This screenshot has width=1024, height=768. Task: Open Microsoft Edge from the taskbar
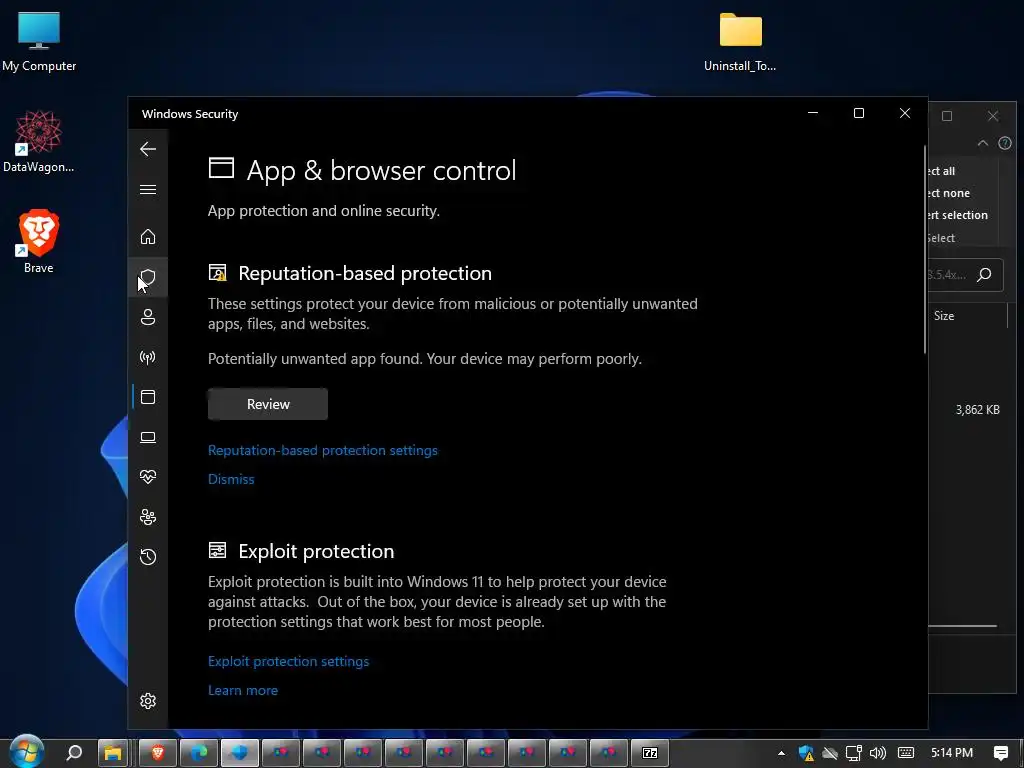tap(199, 753)
